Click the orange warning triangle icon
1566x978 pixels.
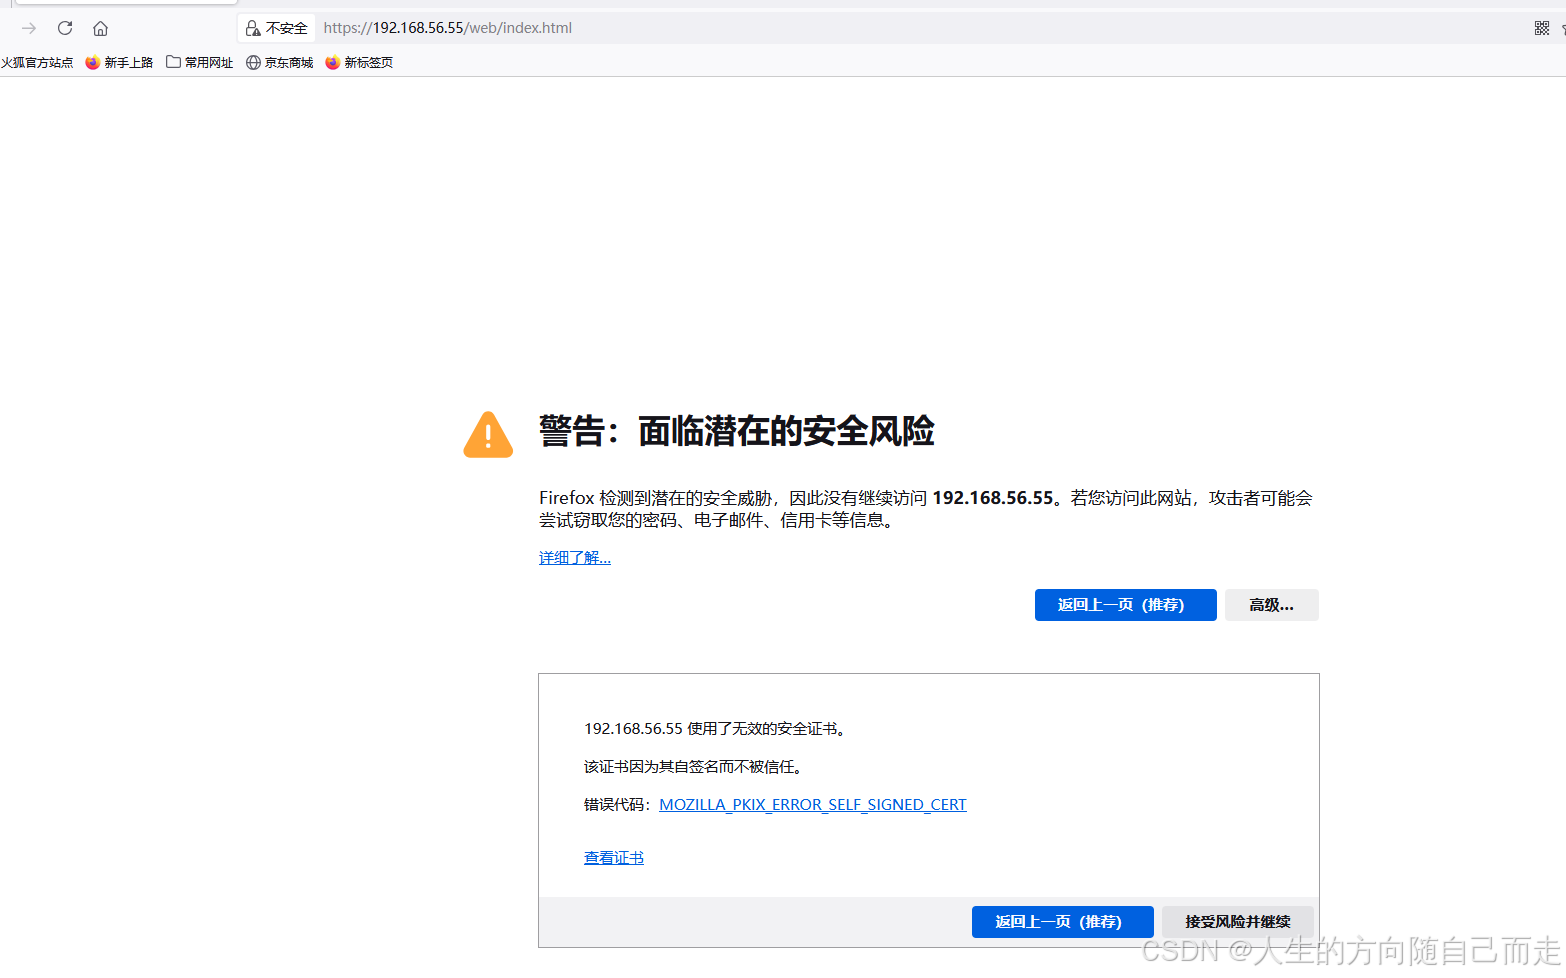pos(488,435)
